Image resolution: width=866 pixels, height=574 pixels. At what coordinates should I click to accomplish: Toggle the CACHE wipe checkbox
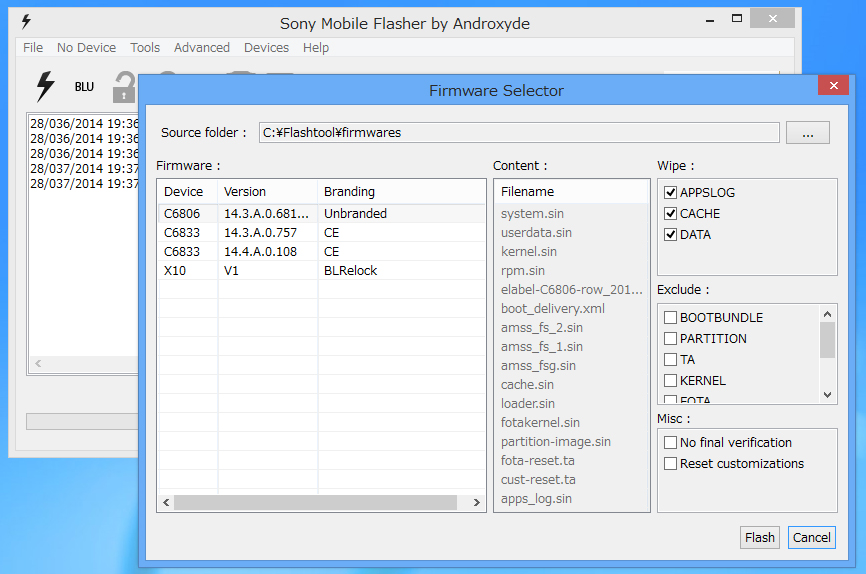click(x=671, y=214)
